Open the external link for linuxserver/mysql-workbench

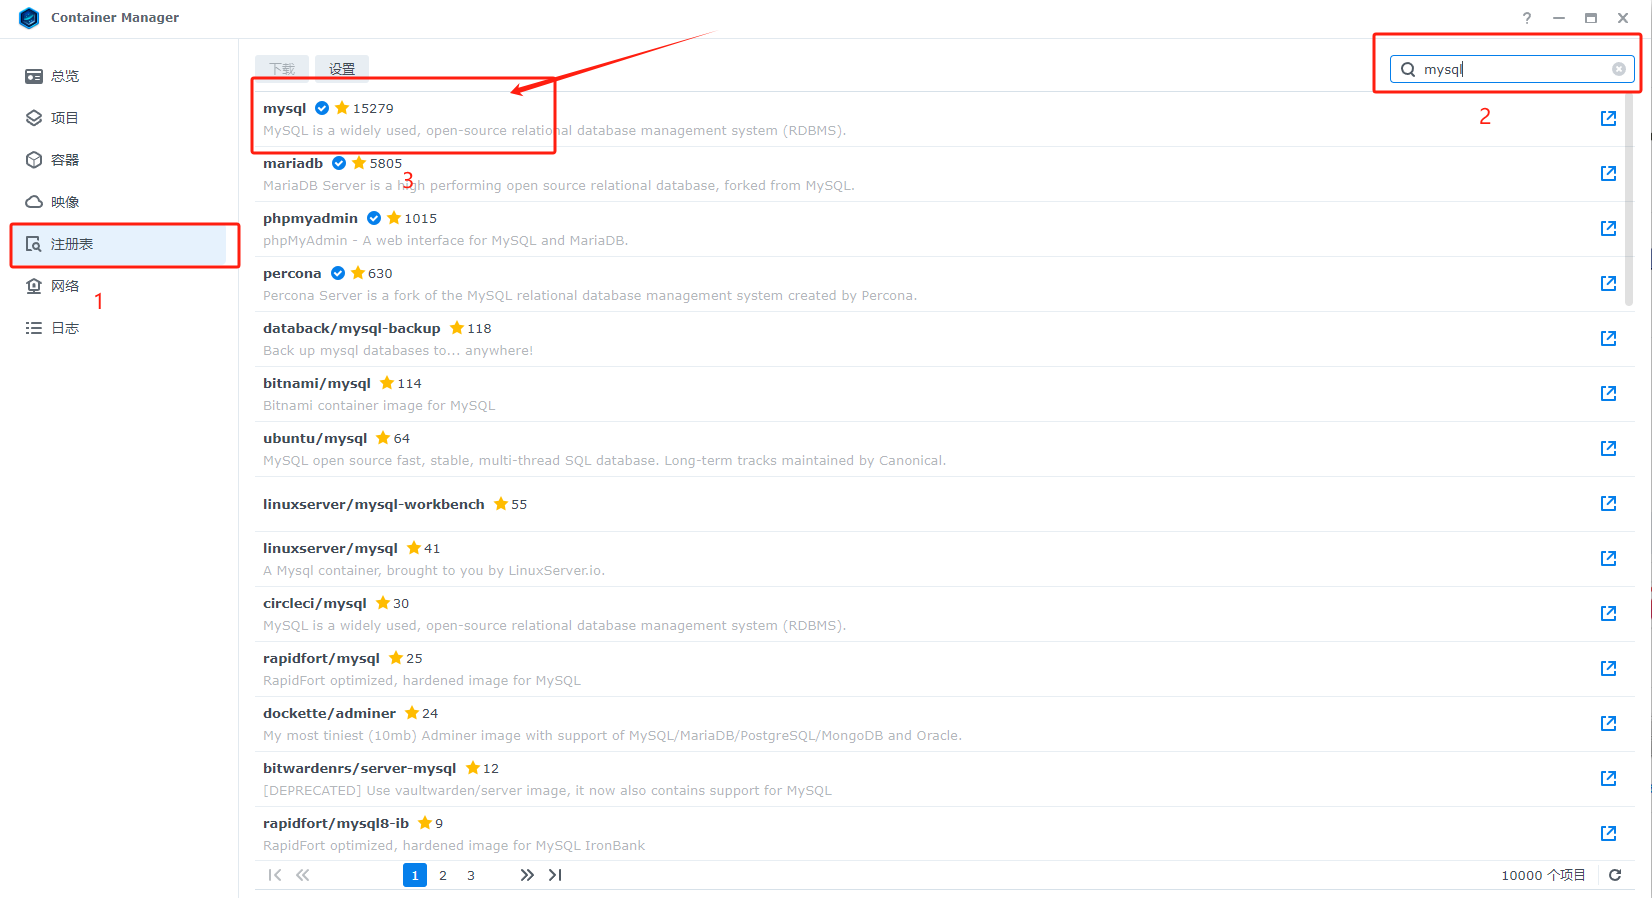pos(1608,503)
